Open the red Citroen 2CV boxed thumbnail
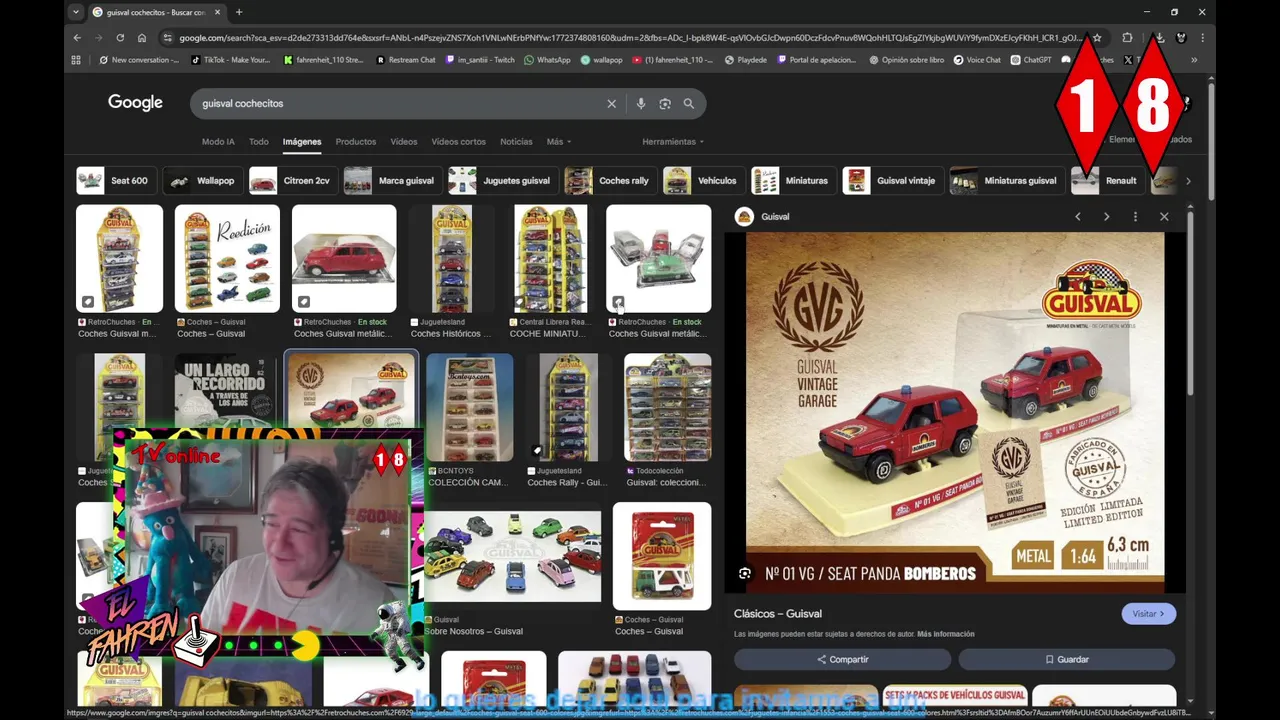Viewport: 1280px width, 720px height. (x=344, y=259)
